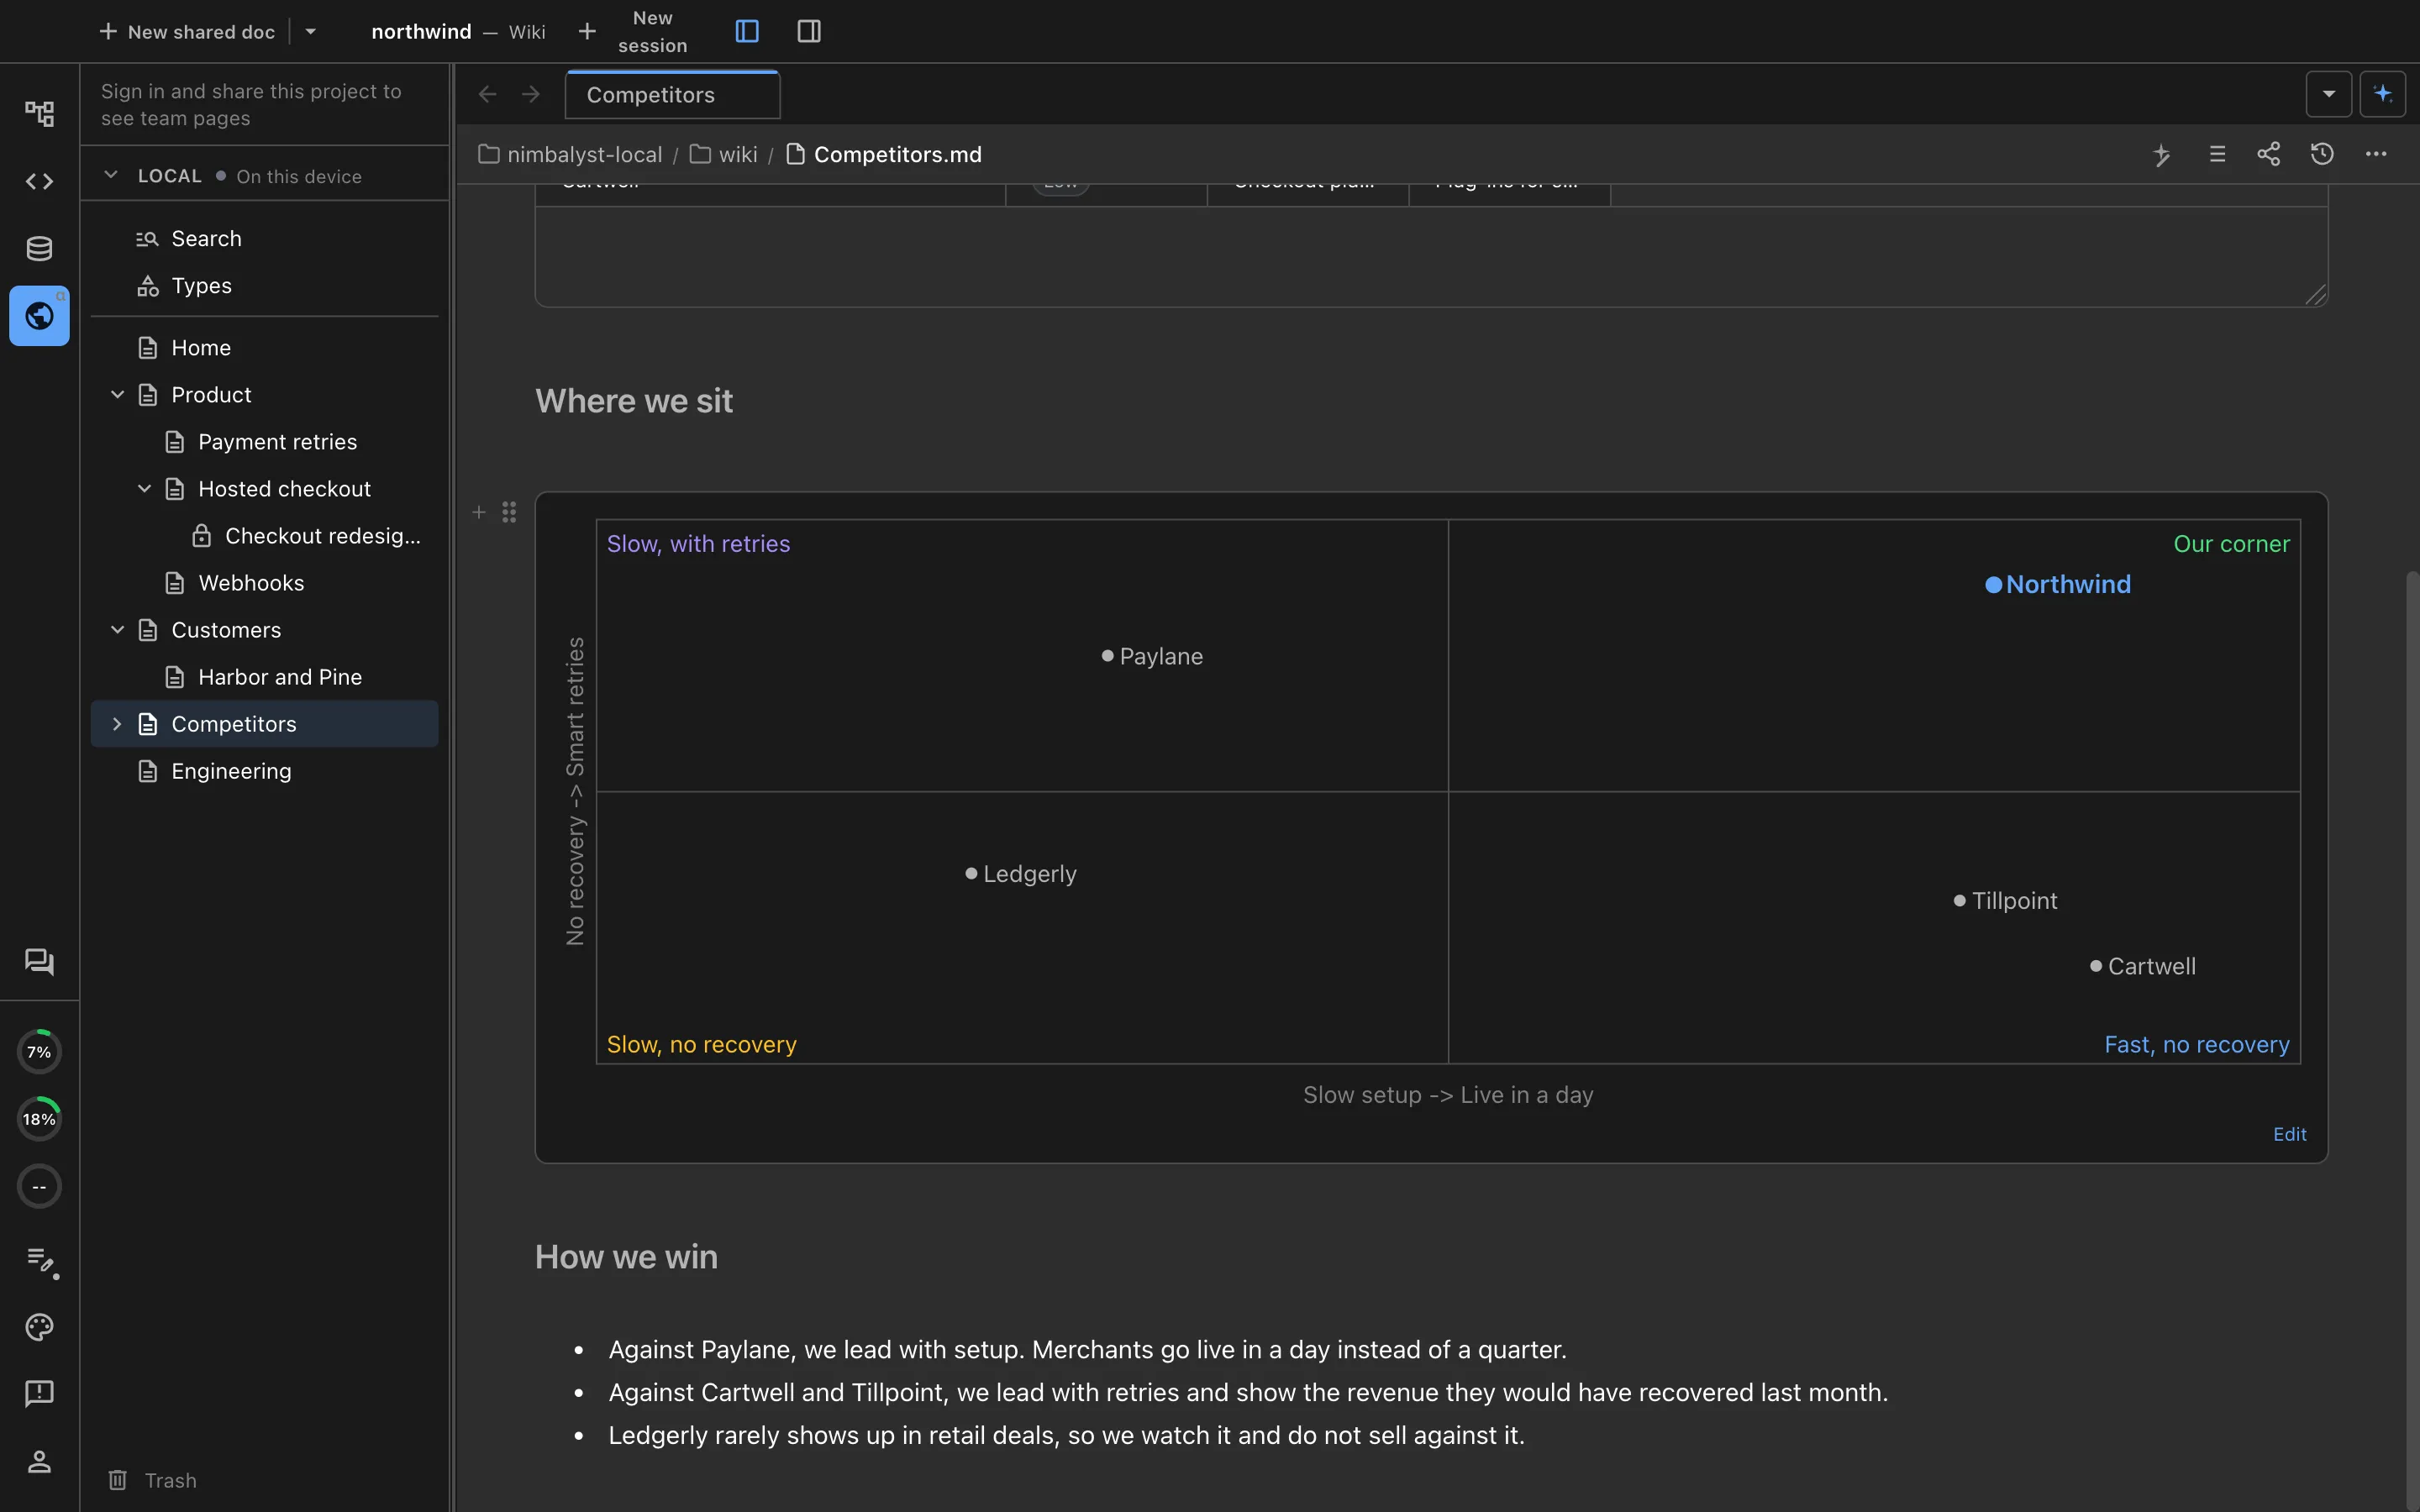Image resolution: width=2420 pixels, height=1512 pixels.
Task: Click the Edit link on quadrant chart
Action: pos(2289,1134)
